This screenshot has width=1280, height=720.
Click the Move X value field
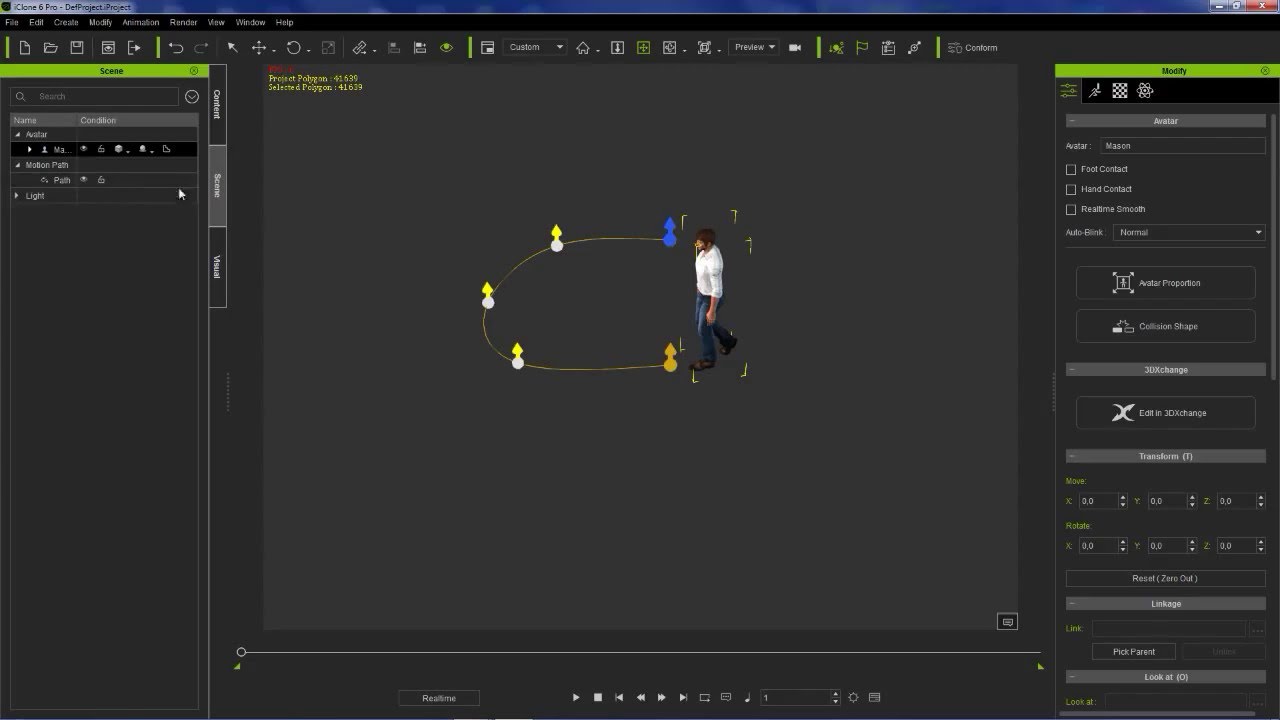coord(1097,501)
